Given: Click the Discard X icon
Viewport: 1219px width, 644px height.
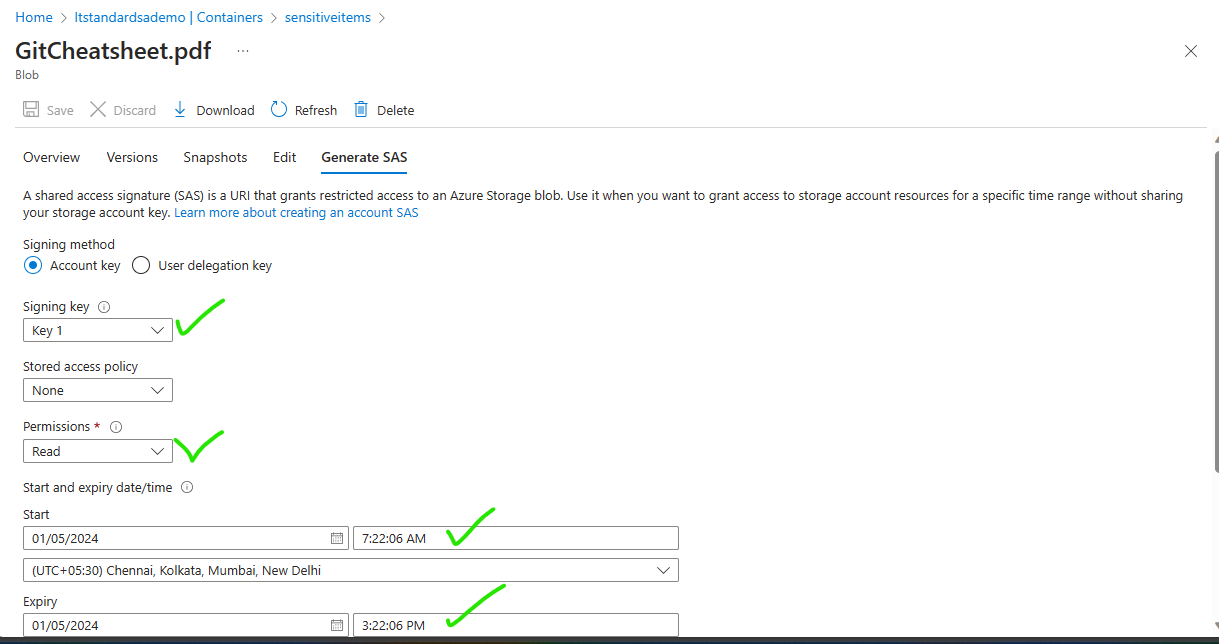Looking at the screenshot, I should (x=98, y=110).
